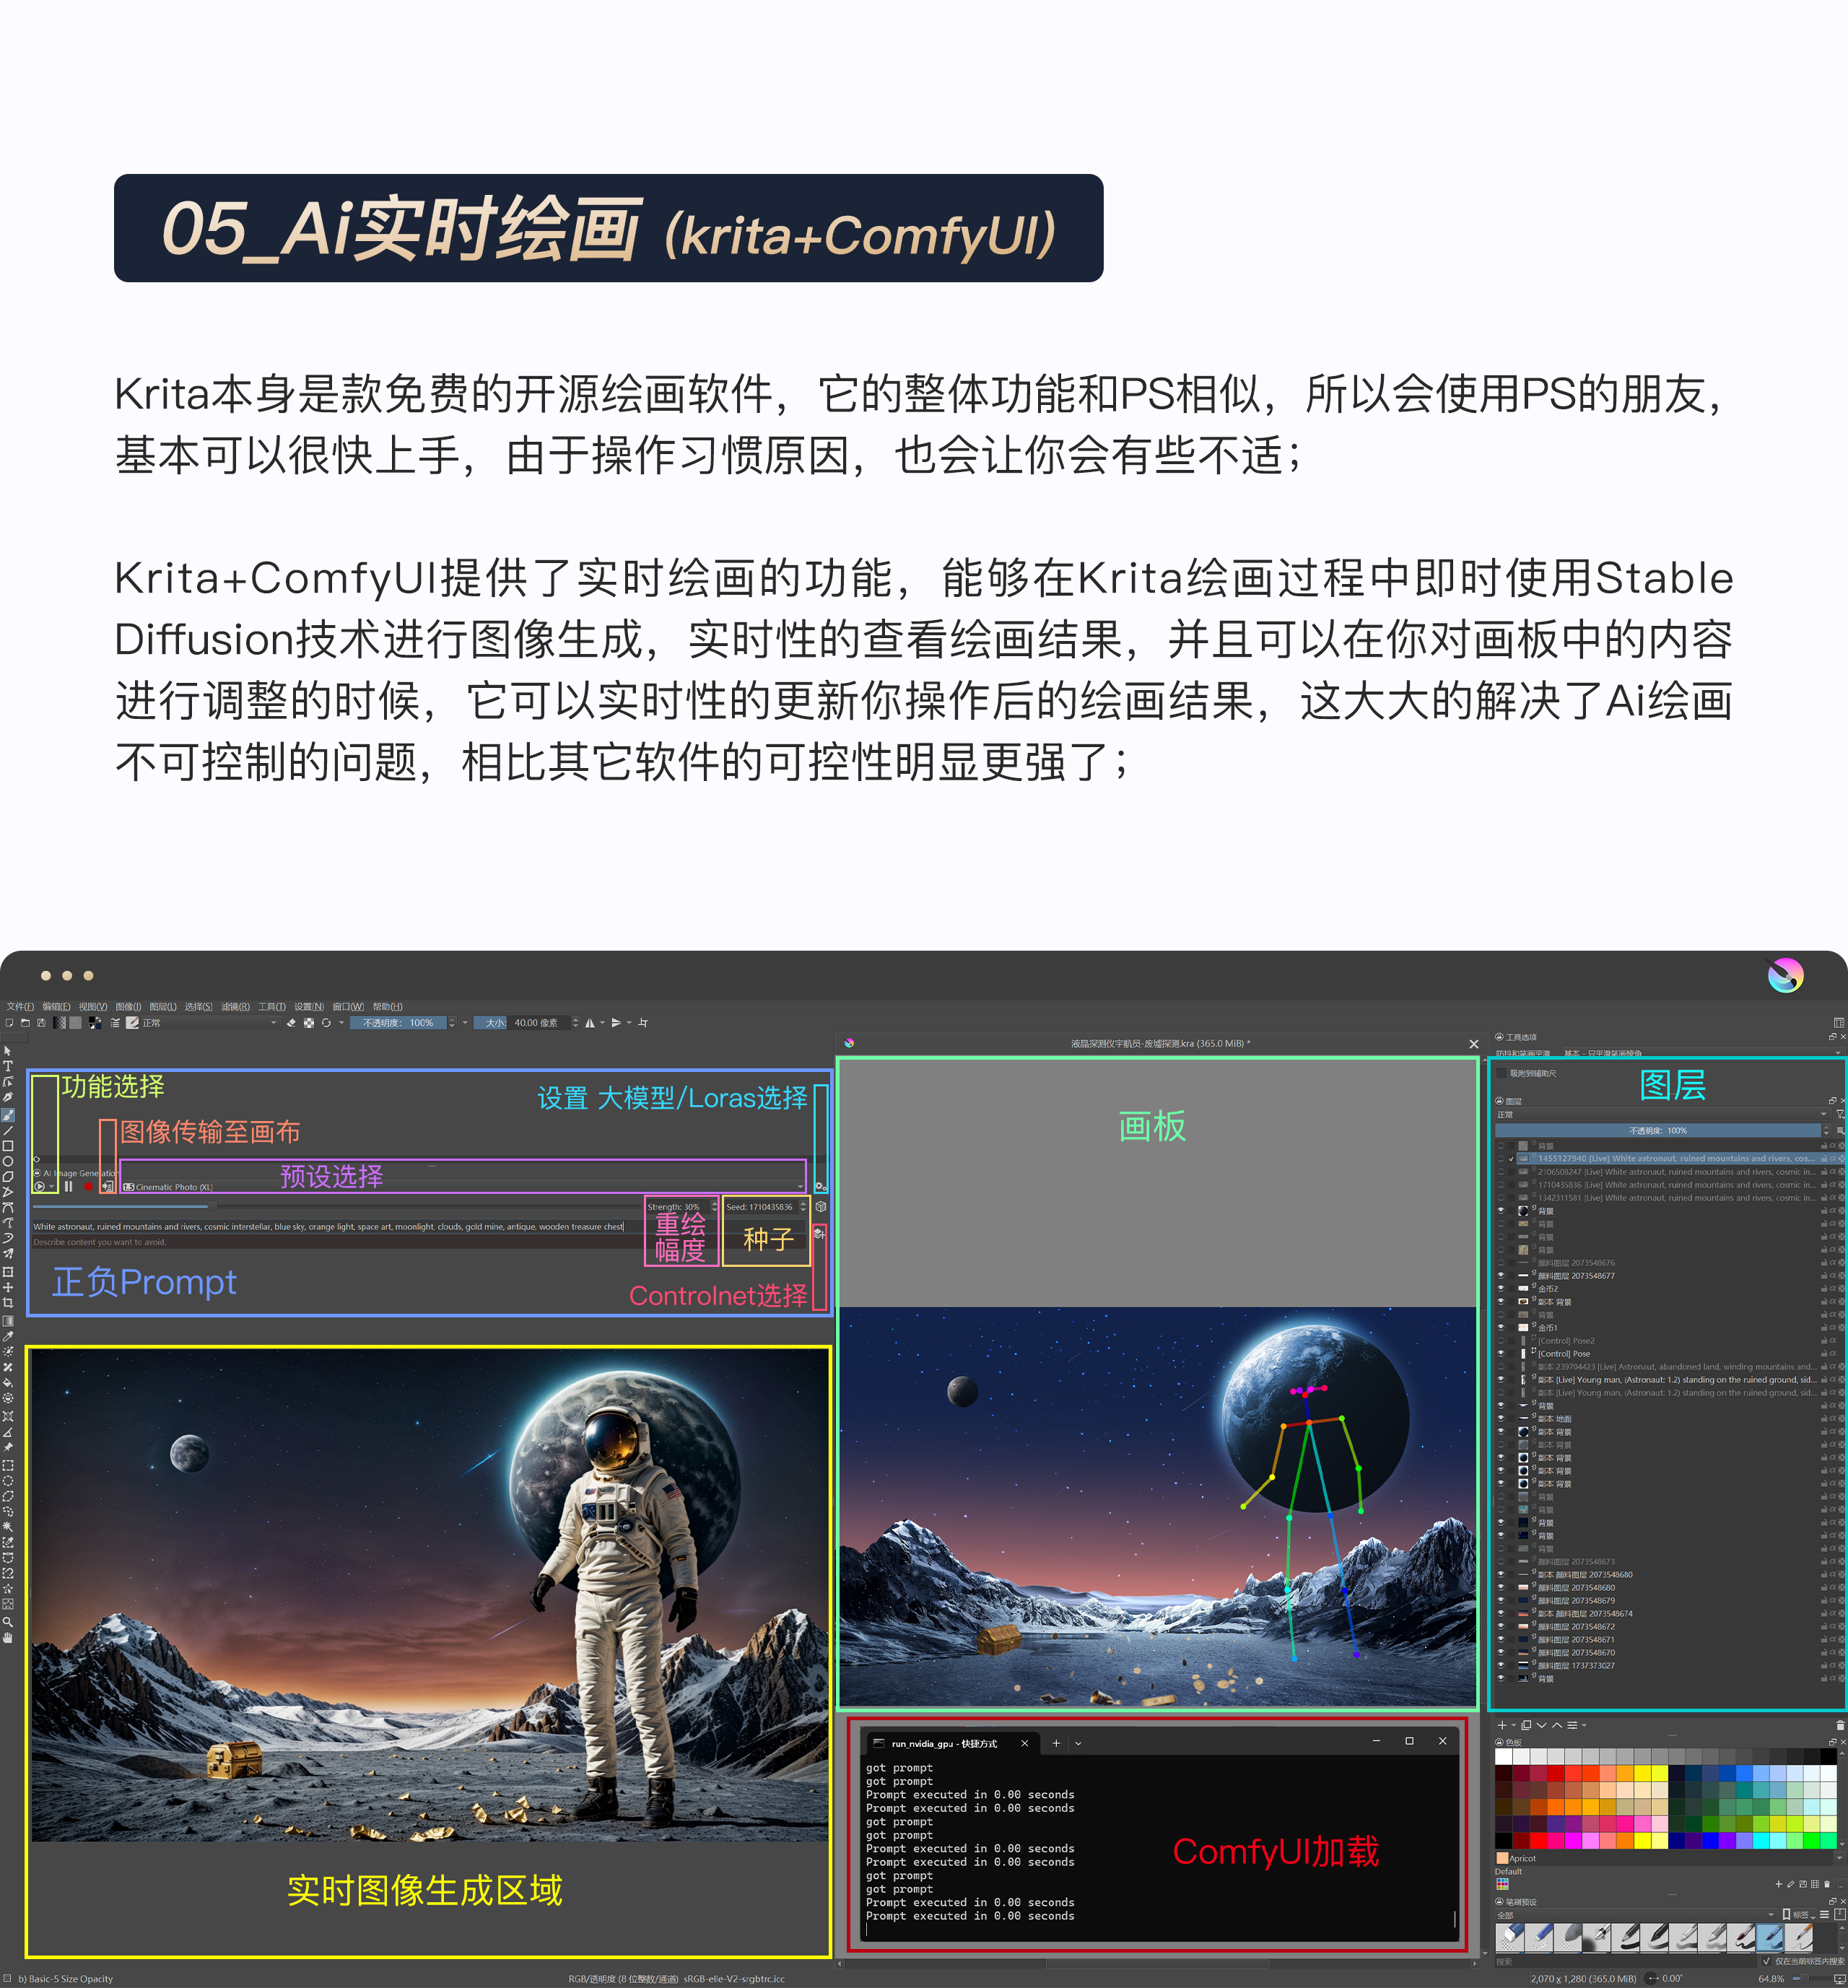Click the layer filter funnel icon
Image resolution: width=1848 pixels, height=1988 pixels.
click(1840, 1114)
